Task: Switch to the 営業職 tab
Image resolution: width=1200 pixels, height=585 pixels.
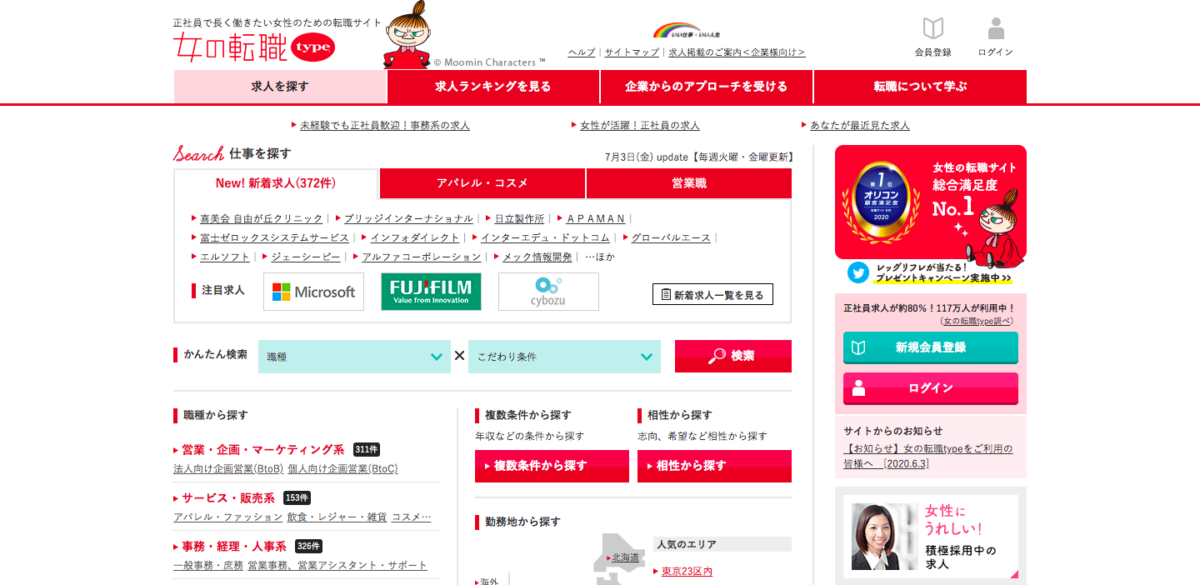Action: coord(688,183)
